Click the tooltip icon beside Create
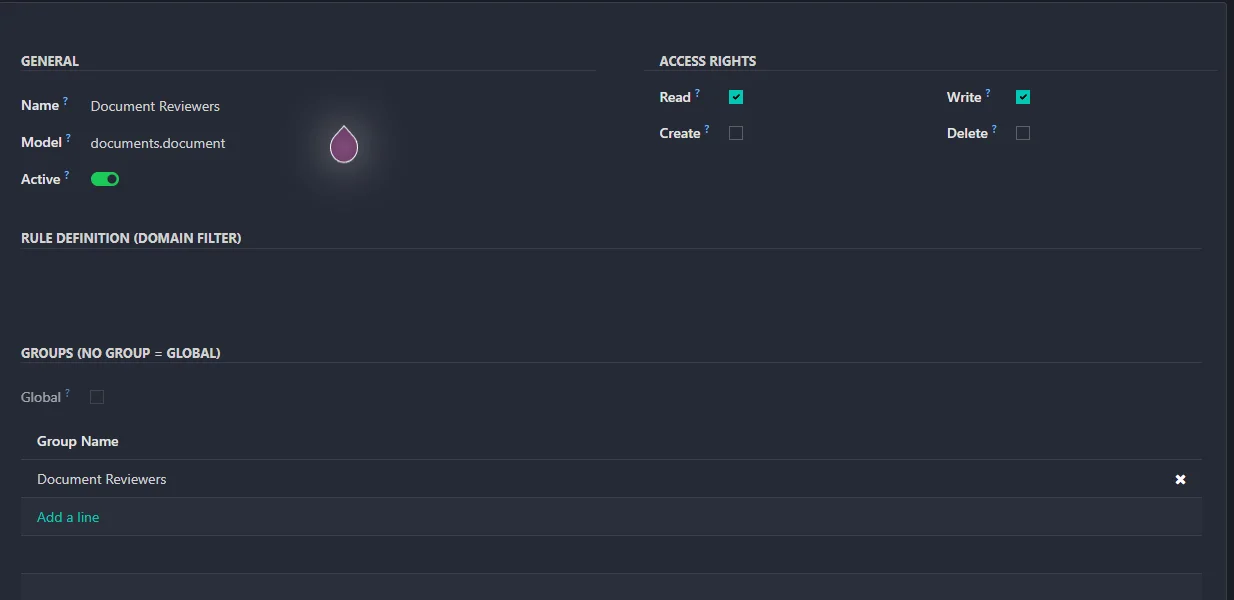Viewport: 1234px width, 600px height. 707,129
